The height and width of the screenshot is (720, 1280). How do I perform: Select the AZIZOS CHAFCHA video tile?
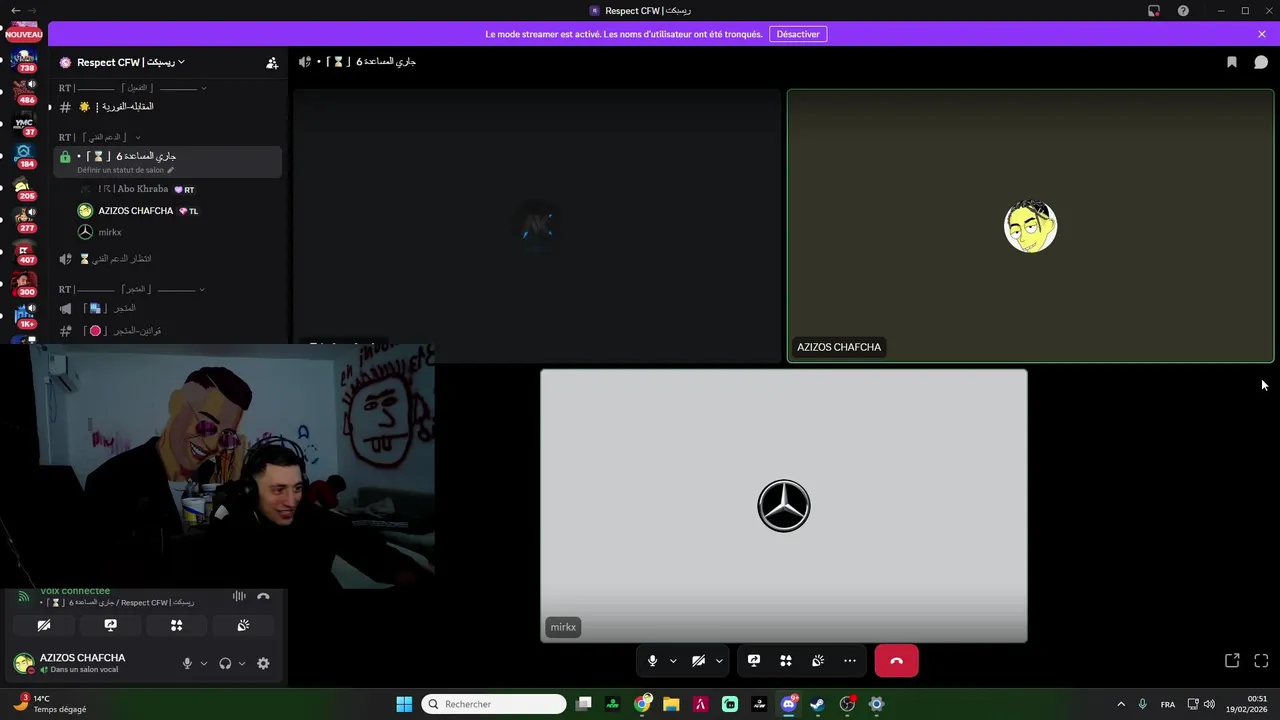click(x=1030, y=226)
